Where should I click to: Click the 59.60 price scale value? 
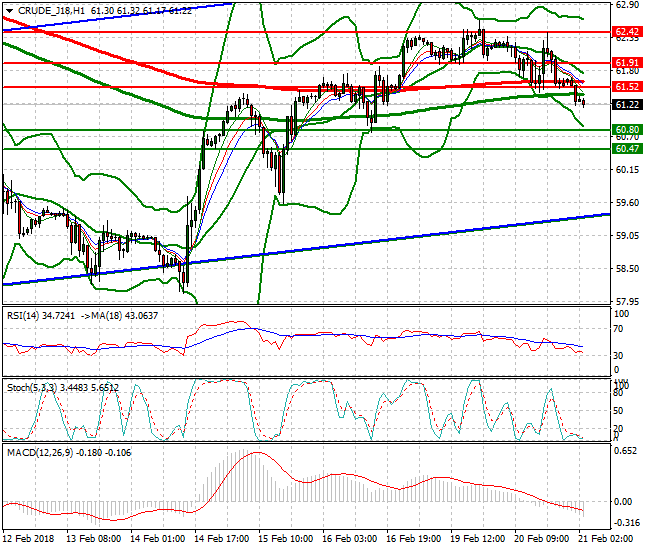point(627,203)
